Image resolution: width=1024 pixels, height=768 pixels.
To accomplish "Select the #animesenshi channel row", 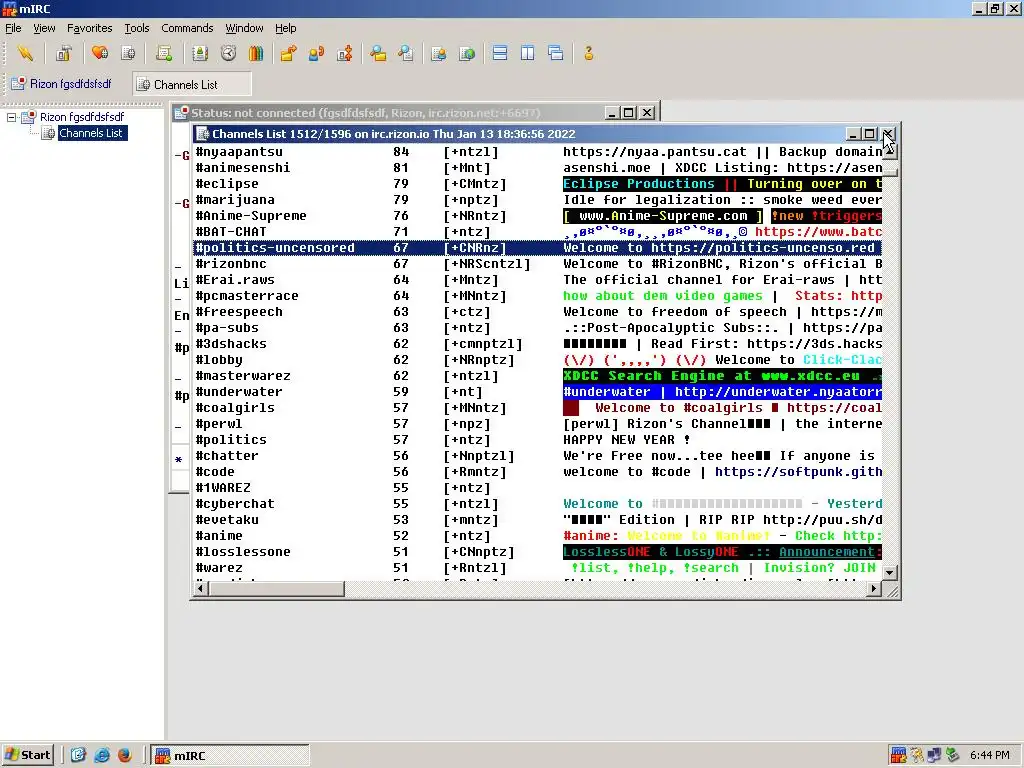I will pyautogui.click(x=538, y=168).
